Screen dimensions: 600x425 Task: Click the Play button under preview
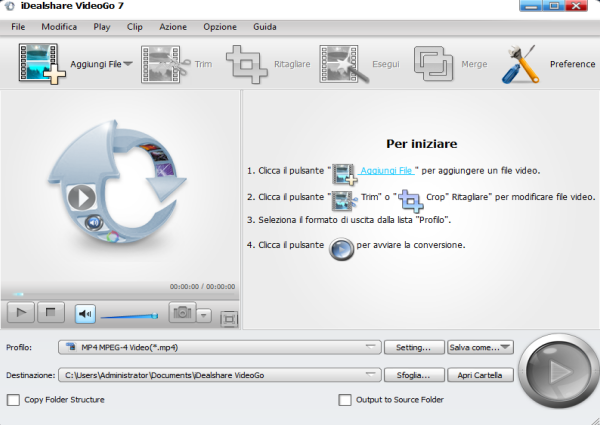click(21, 313)
